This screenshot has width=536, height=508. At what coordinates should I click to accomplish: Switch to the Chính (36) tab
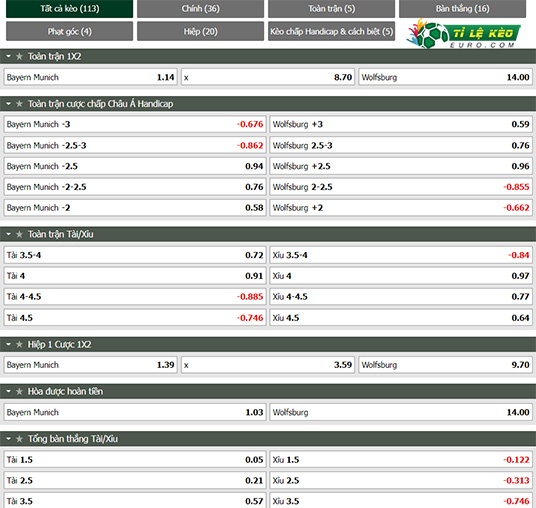pos(200,9)
